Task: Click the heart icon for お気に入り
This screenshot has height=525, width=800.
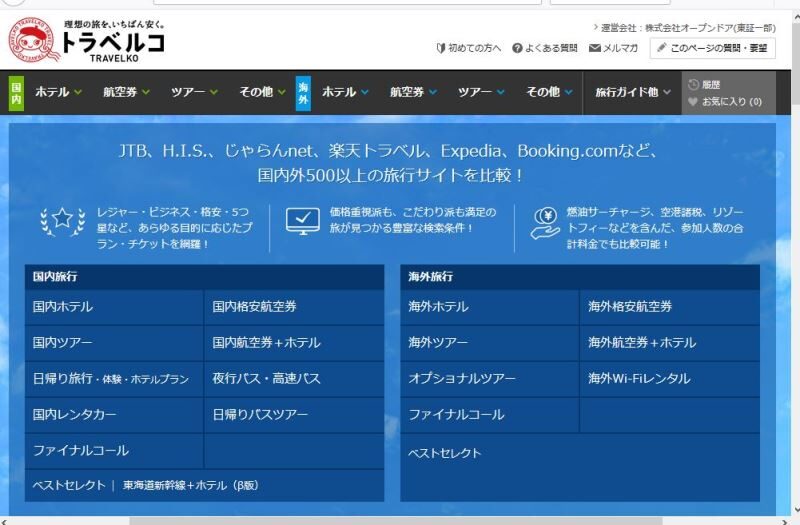Action: click(693, 101)
